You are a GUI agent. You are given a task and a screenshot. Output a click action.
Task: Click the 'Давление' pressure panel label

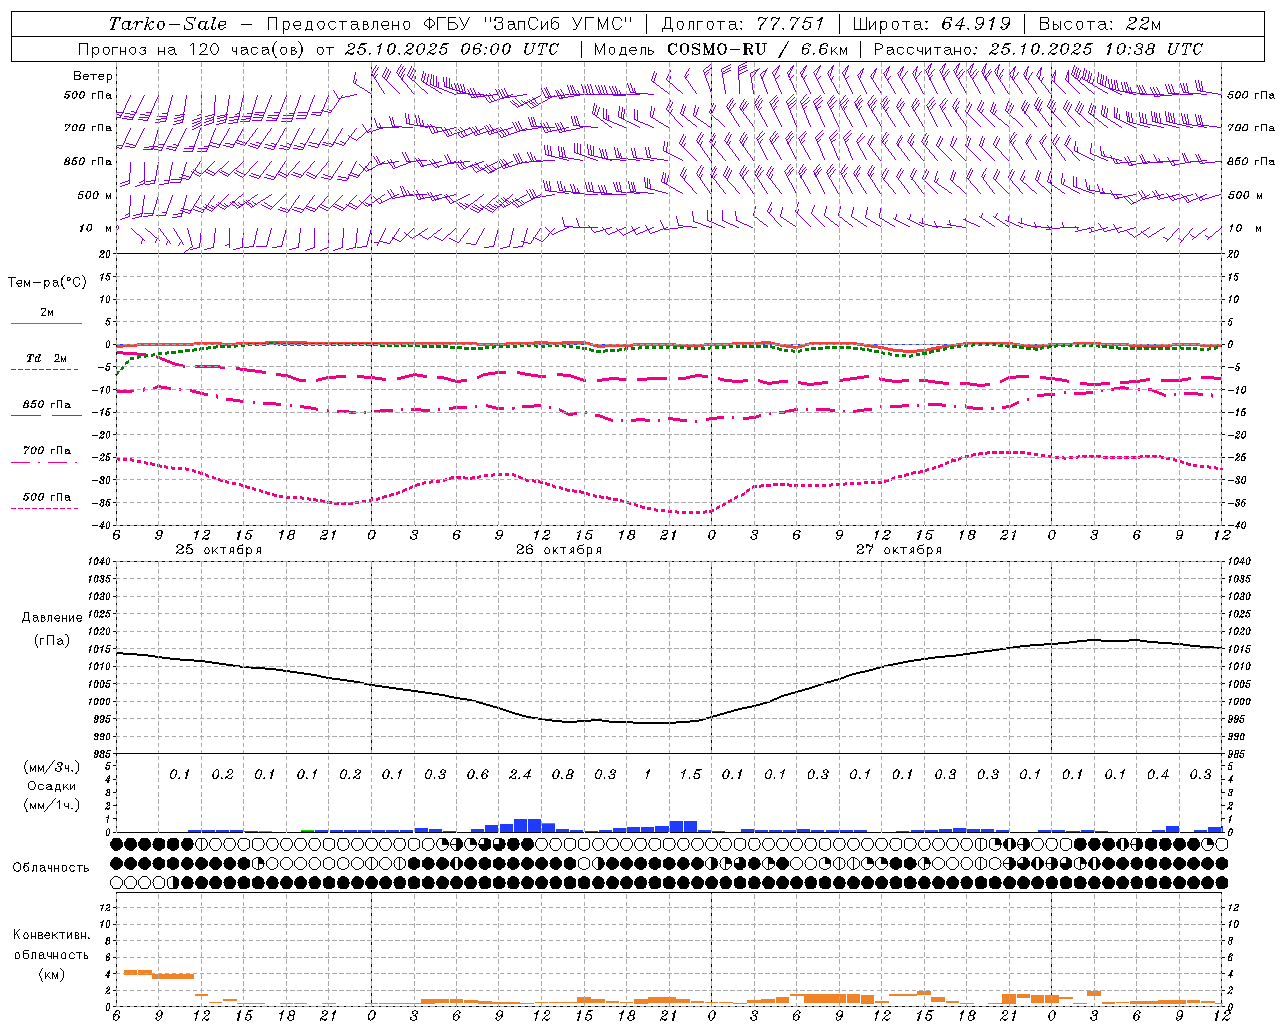pyautogui.click(x=52, y=618)
